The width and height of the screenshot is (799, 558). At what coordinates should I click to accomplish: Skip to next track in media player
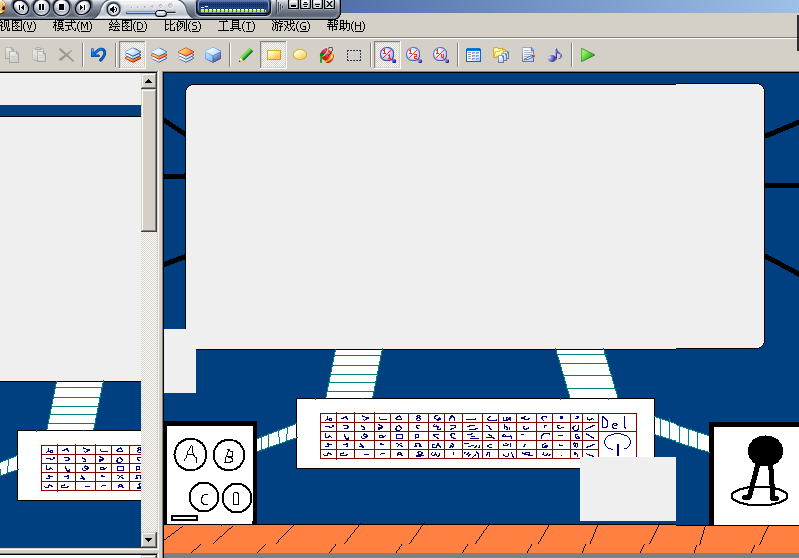click(82, 7)
